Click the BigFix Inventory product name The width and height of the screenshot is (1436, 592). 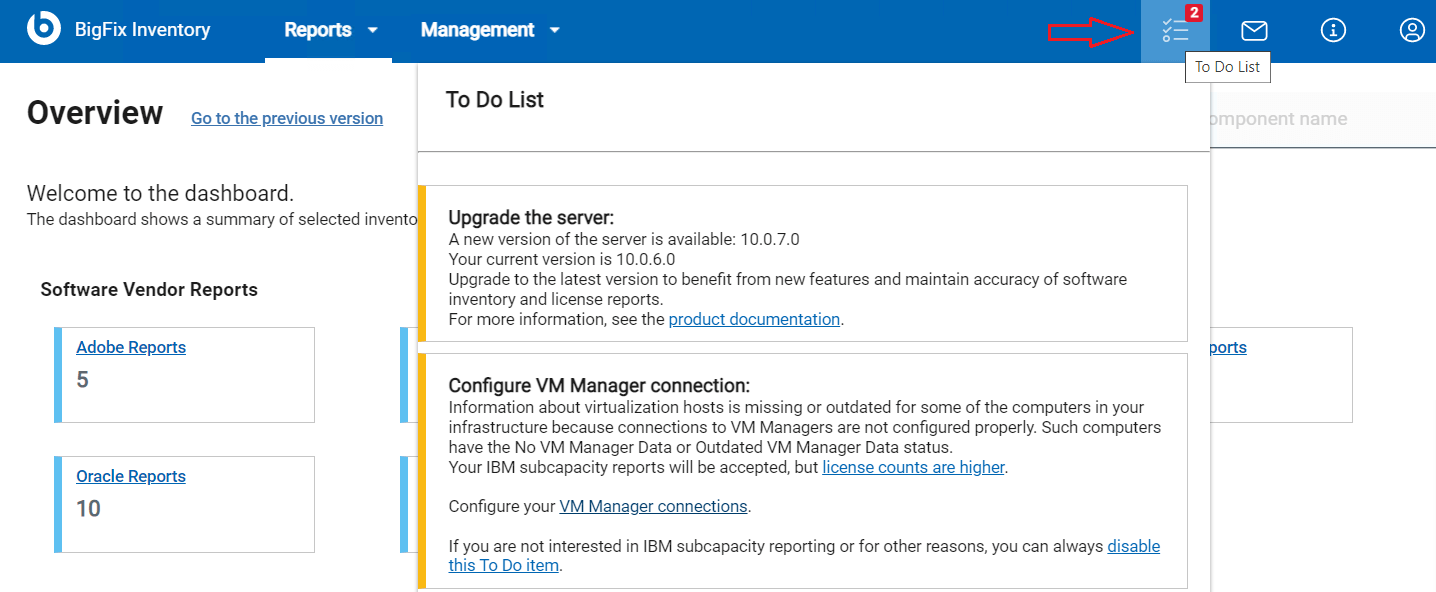[142, 30]
